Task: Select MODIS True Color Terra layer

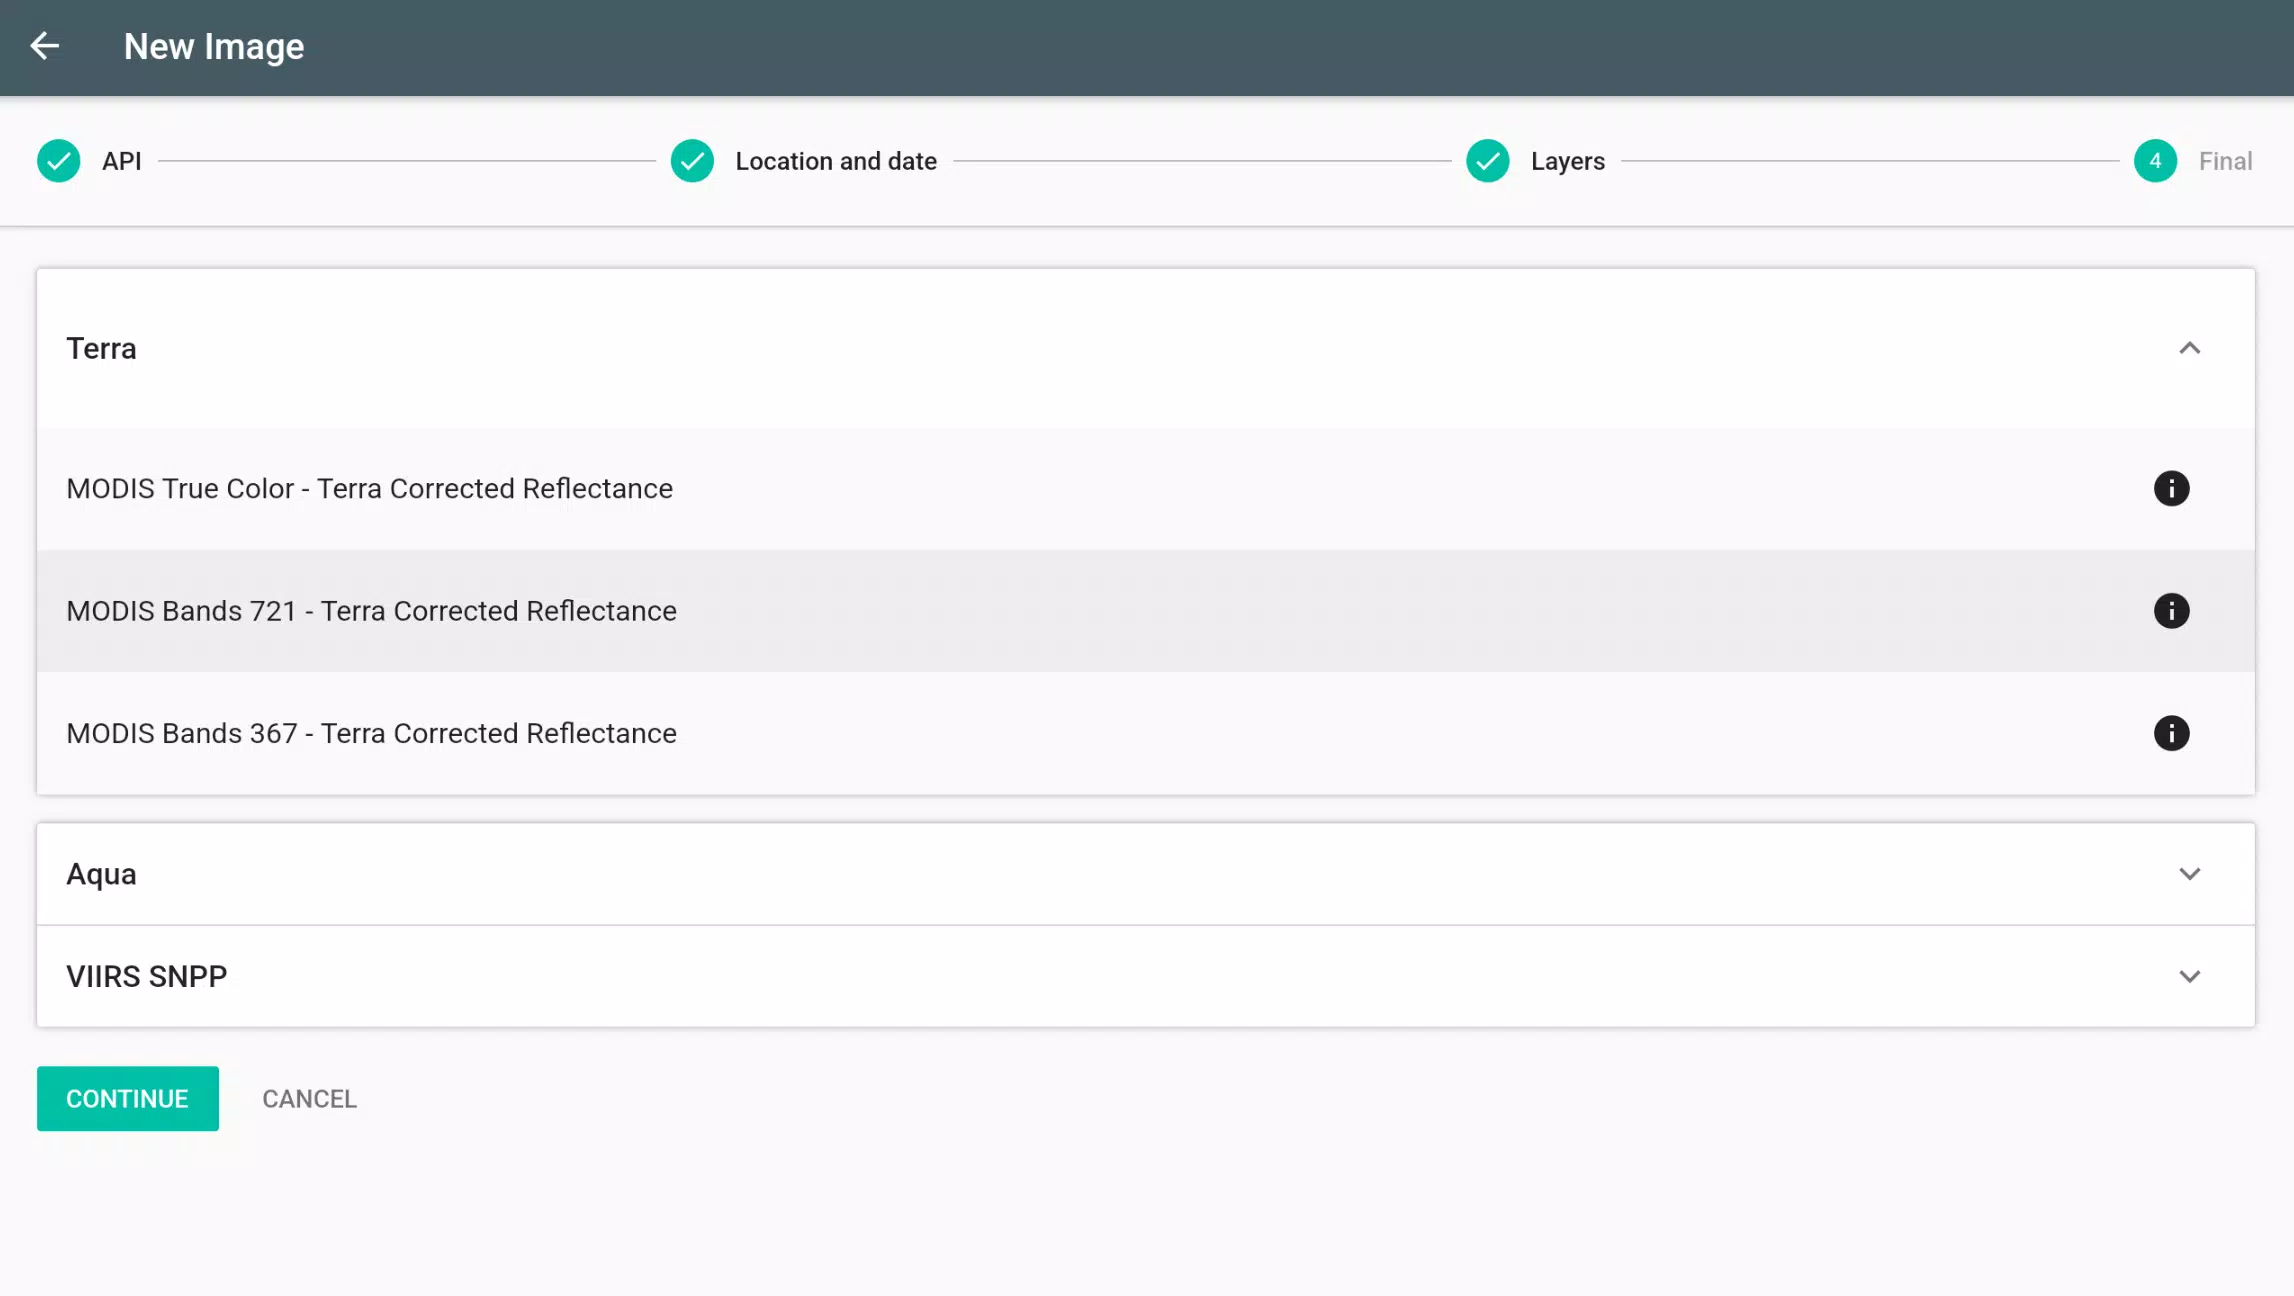Action: point(1146,489)
